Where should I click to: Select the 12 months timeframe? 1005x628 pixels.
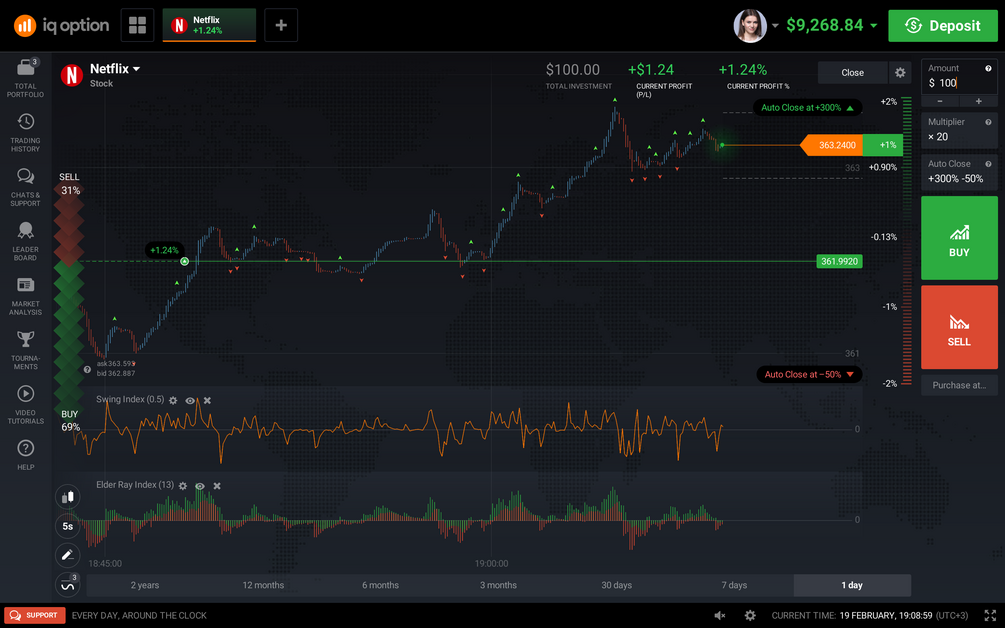263,585
